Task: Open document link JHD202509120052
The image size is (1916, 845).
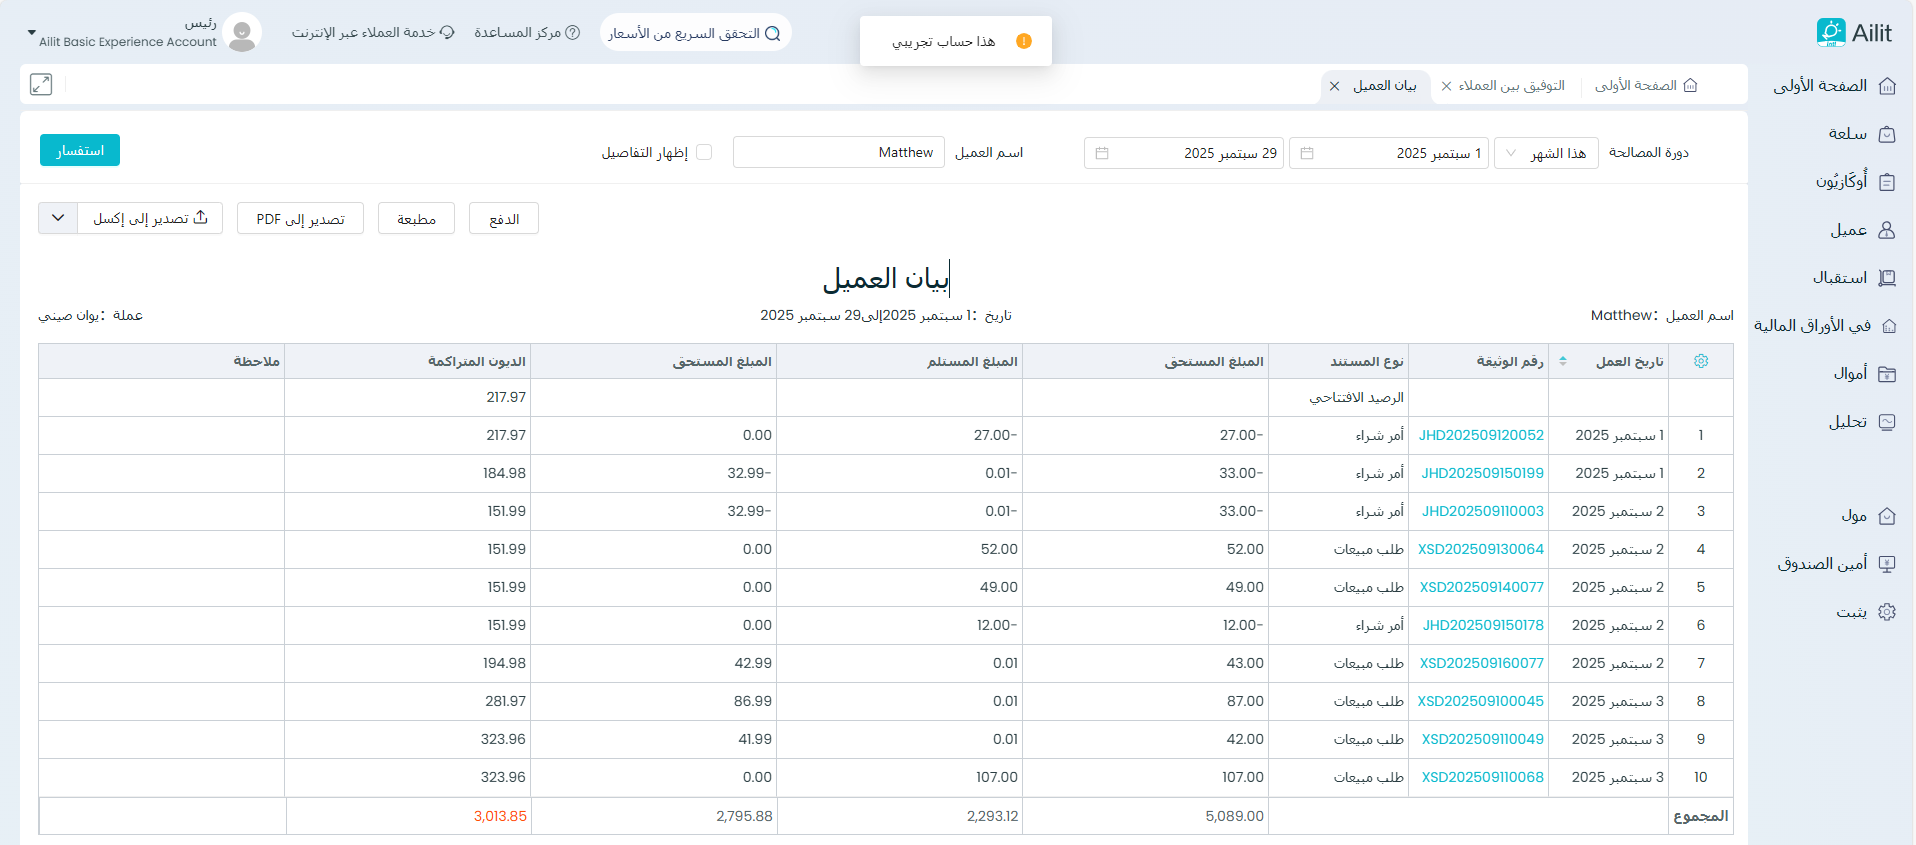Action: (x=1481, y=435)
